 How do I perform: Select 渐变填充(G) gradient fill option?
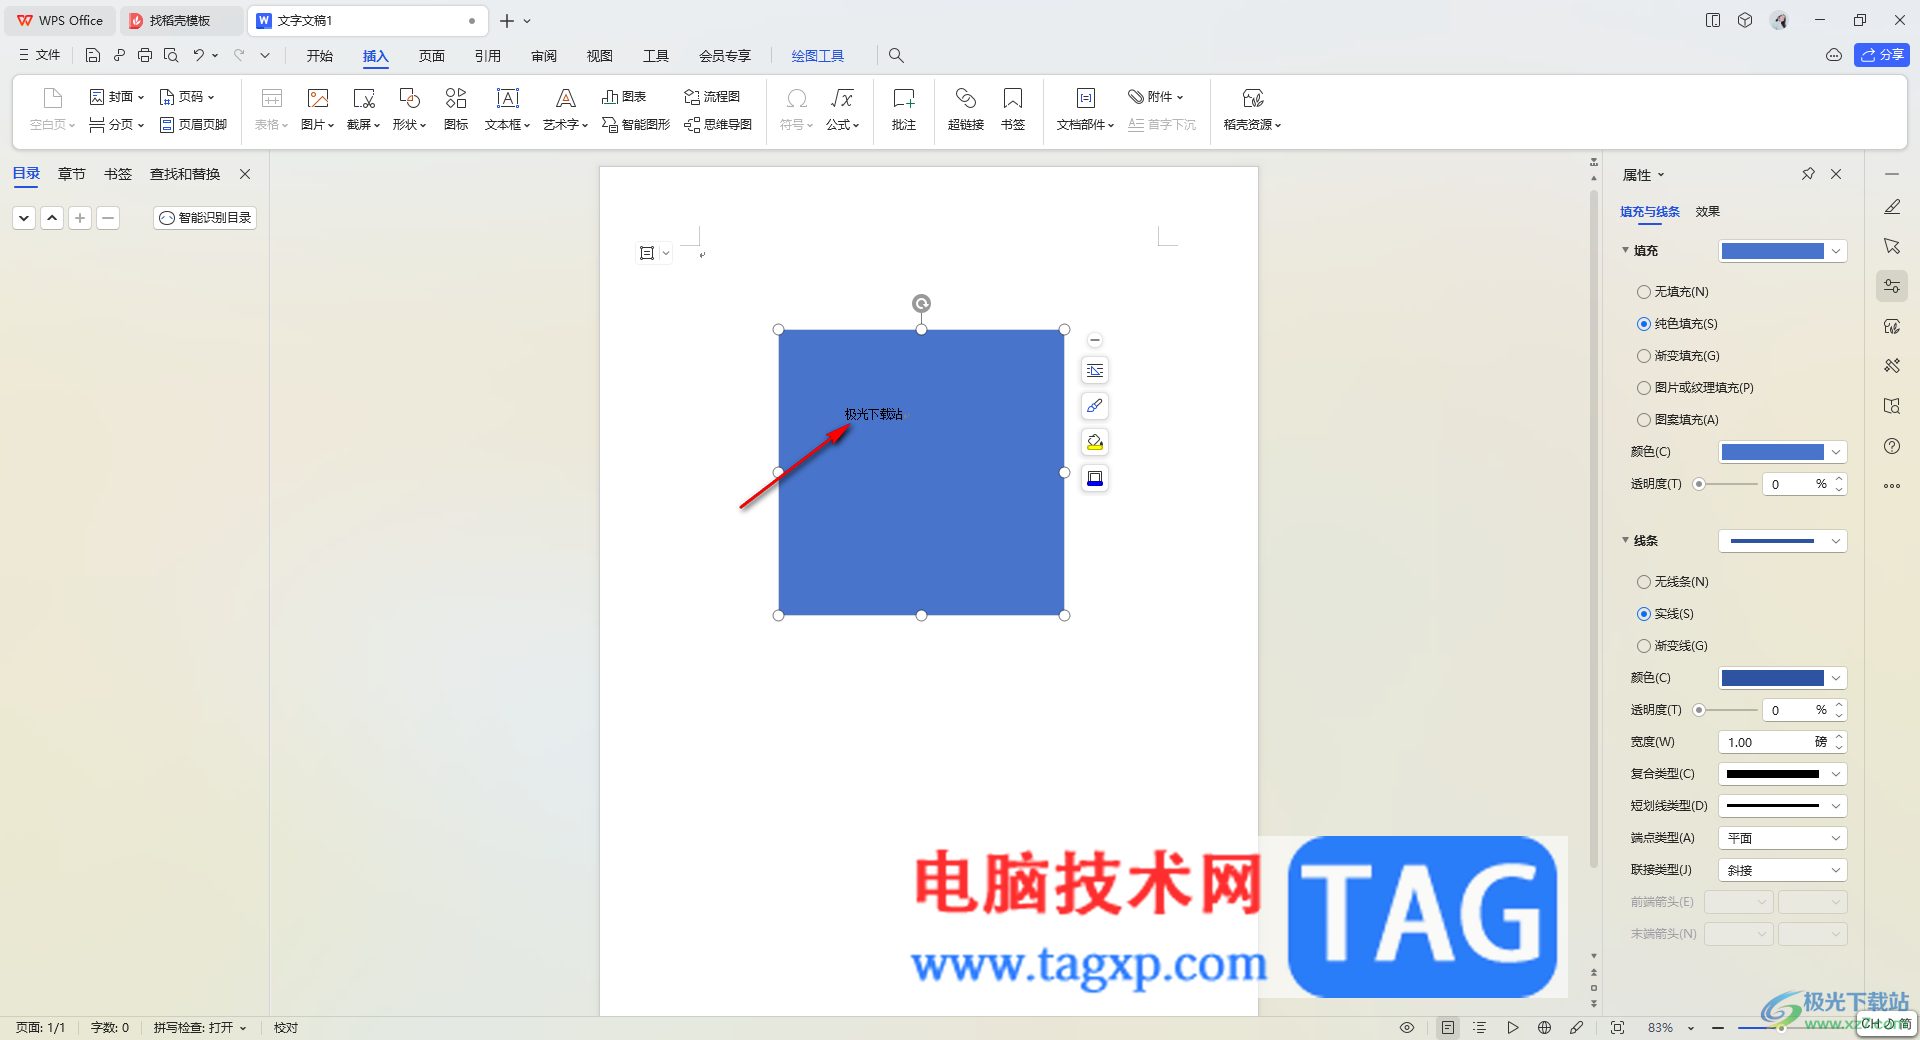coord(1678,356)
